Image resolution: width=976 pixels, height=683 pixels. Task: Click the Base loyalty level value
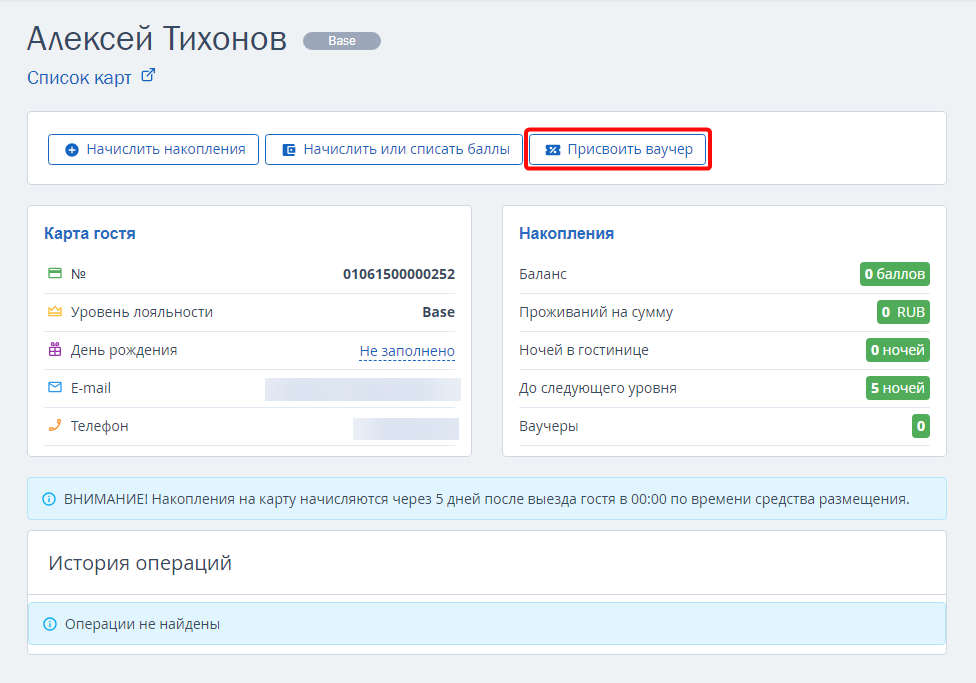tap(439, 312)
